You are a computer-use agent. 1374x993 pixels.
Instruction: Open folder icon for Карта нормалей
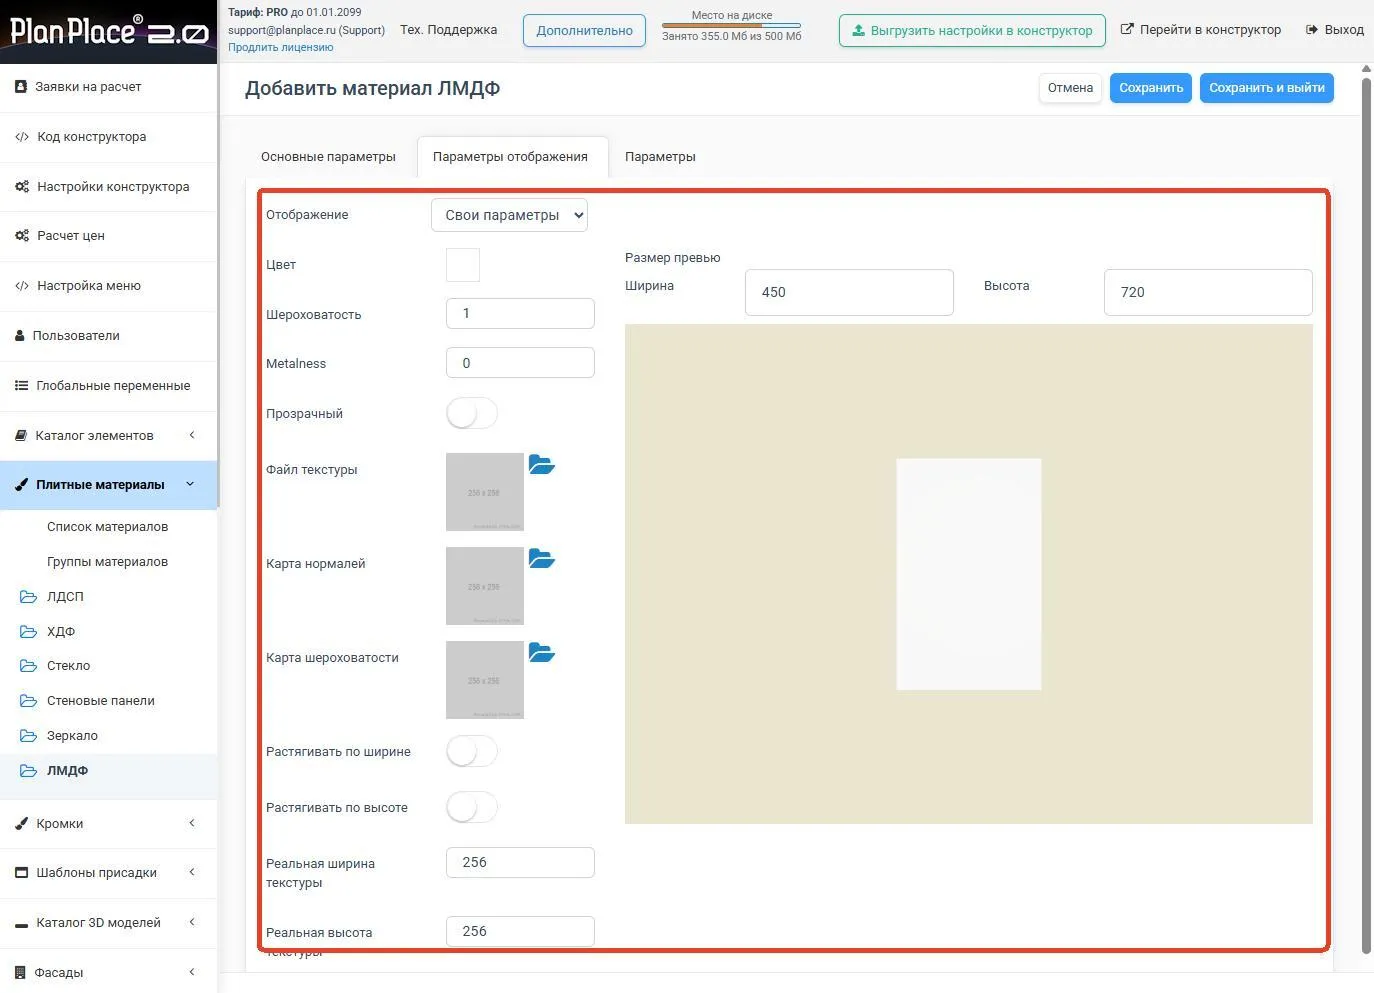(x=541, y=558)
